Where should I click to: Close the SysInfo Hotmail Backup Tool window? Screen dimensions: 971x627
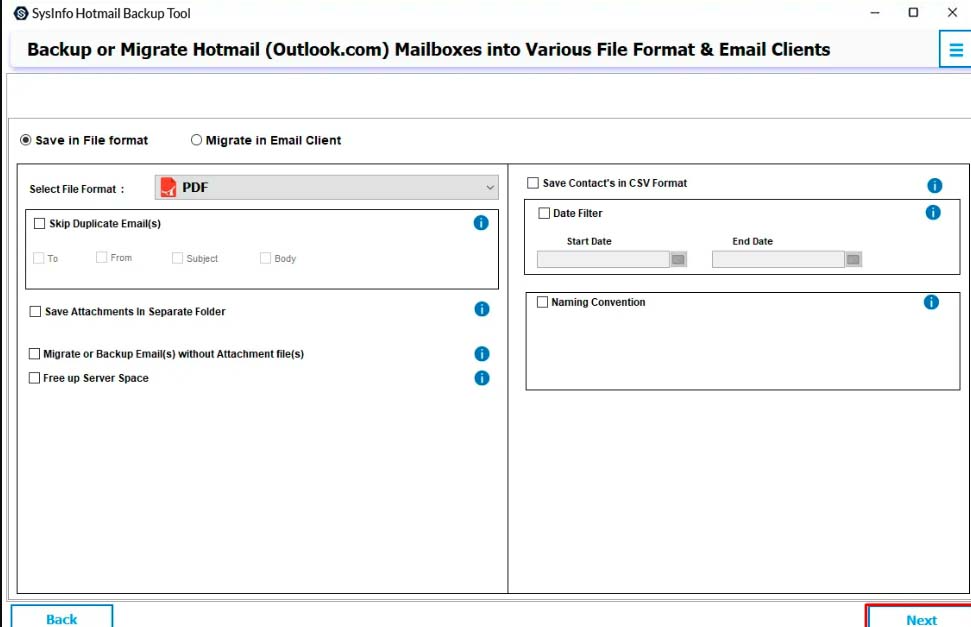coord(952,13)
